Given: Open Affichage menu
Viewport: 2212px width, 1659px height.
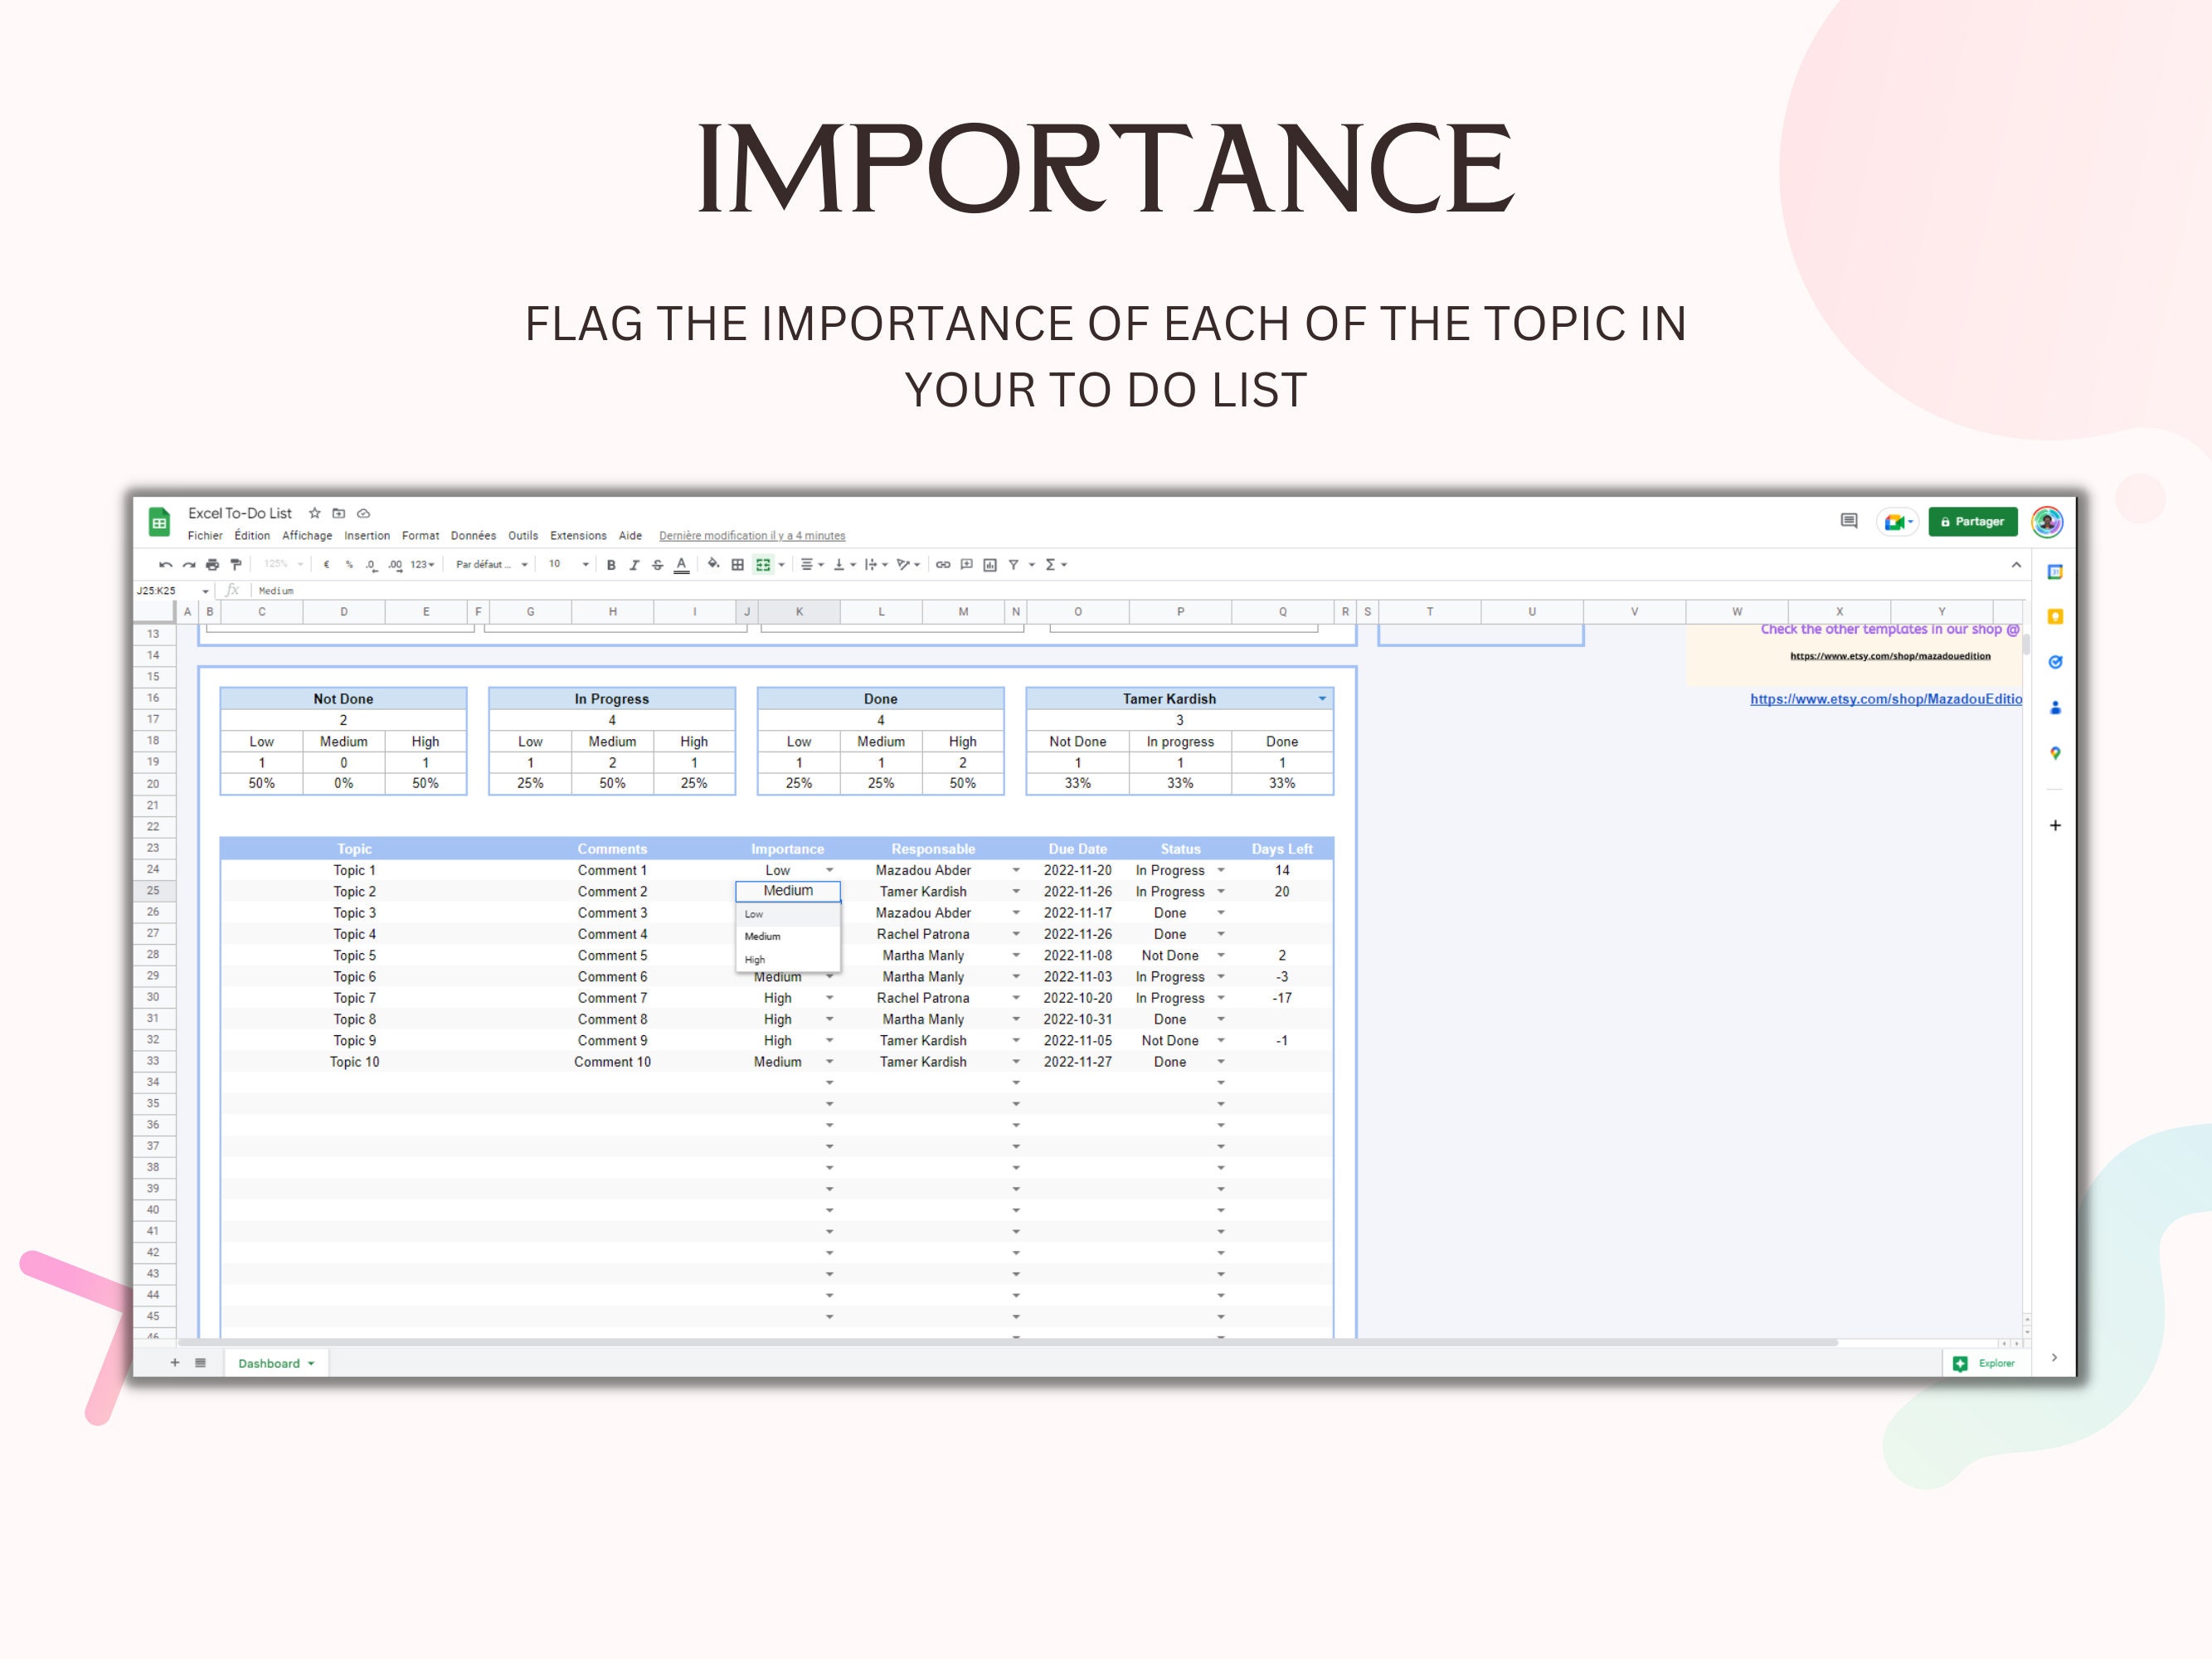Looking at the screenshot, I should (307, 536).
